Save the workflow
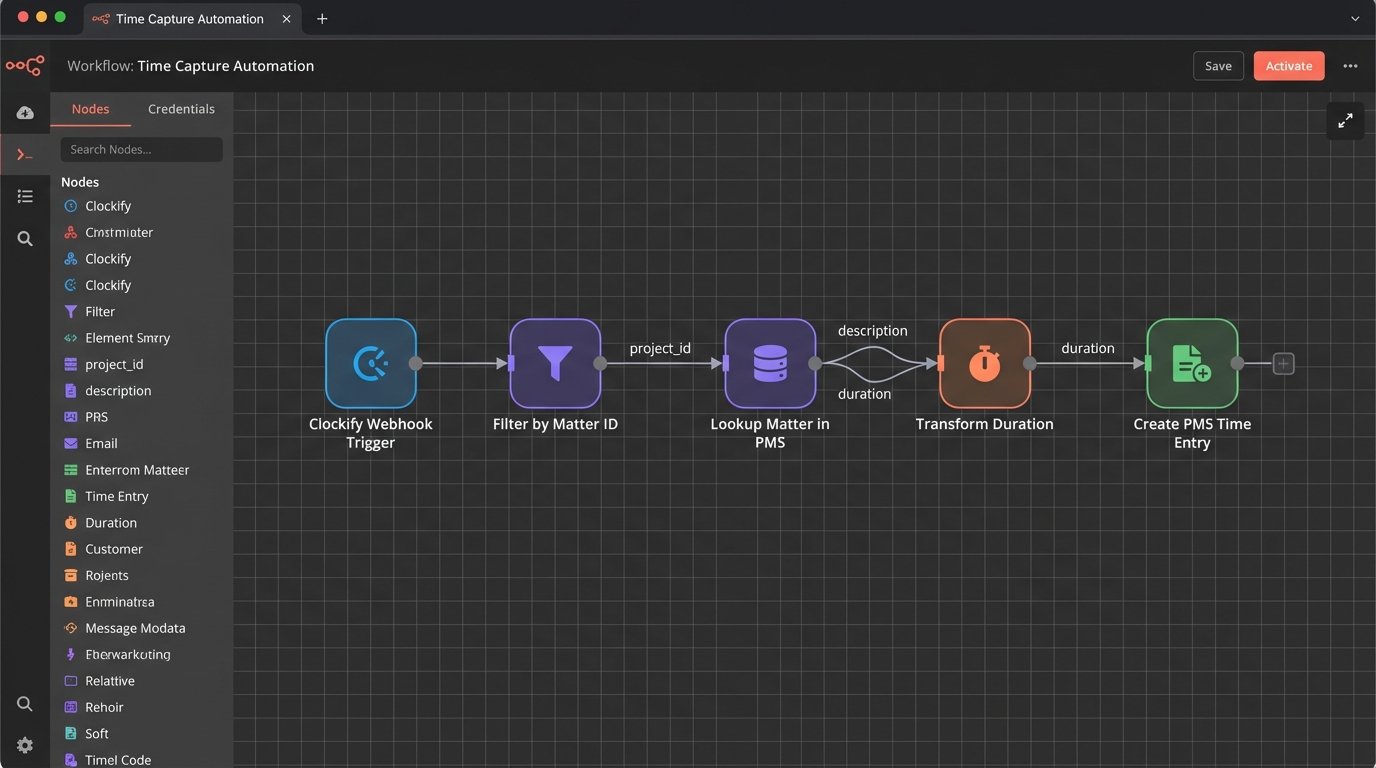 click(x=1218, y=65)
